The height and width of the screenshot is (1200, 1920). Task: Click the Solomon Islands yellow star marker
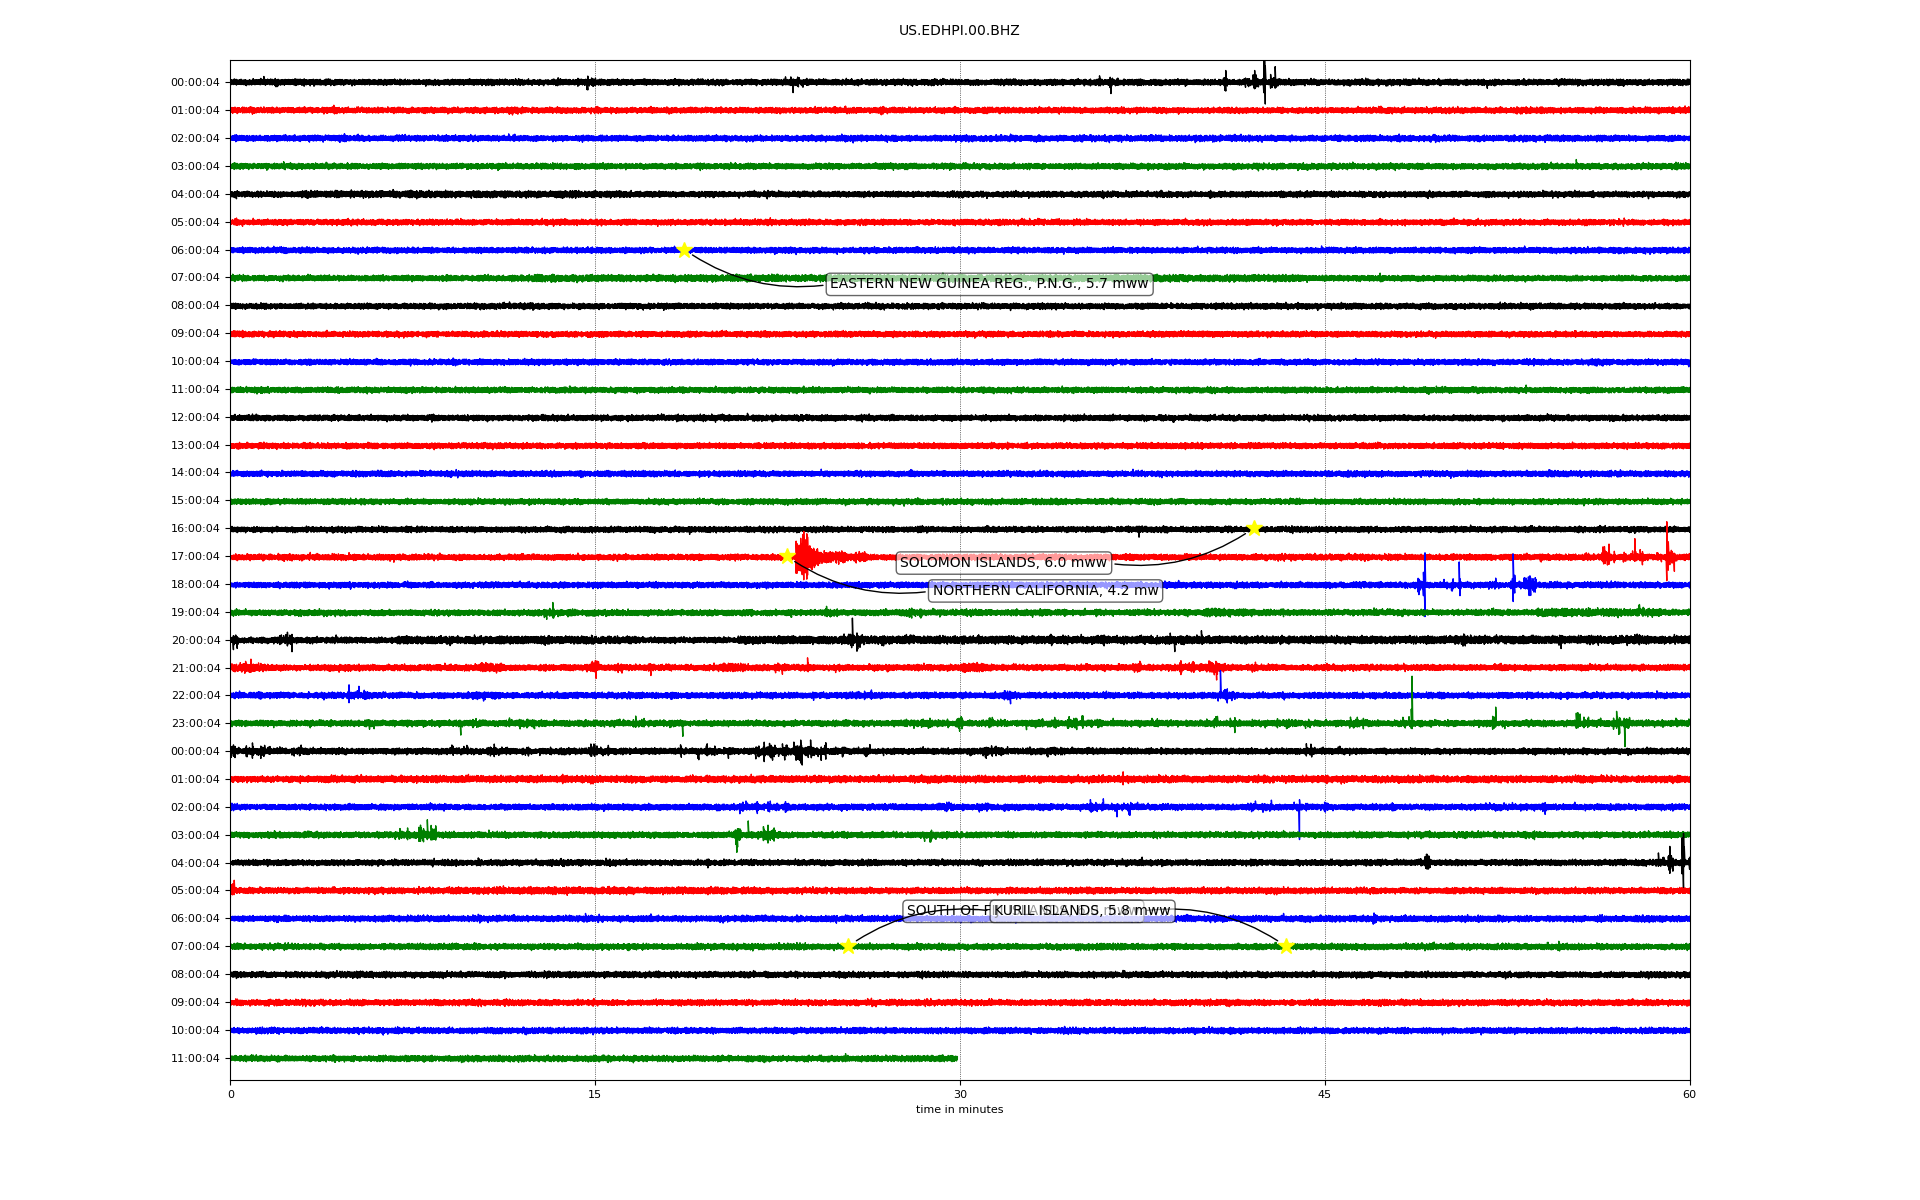point(1254,528)
